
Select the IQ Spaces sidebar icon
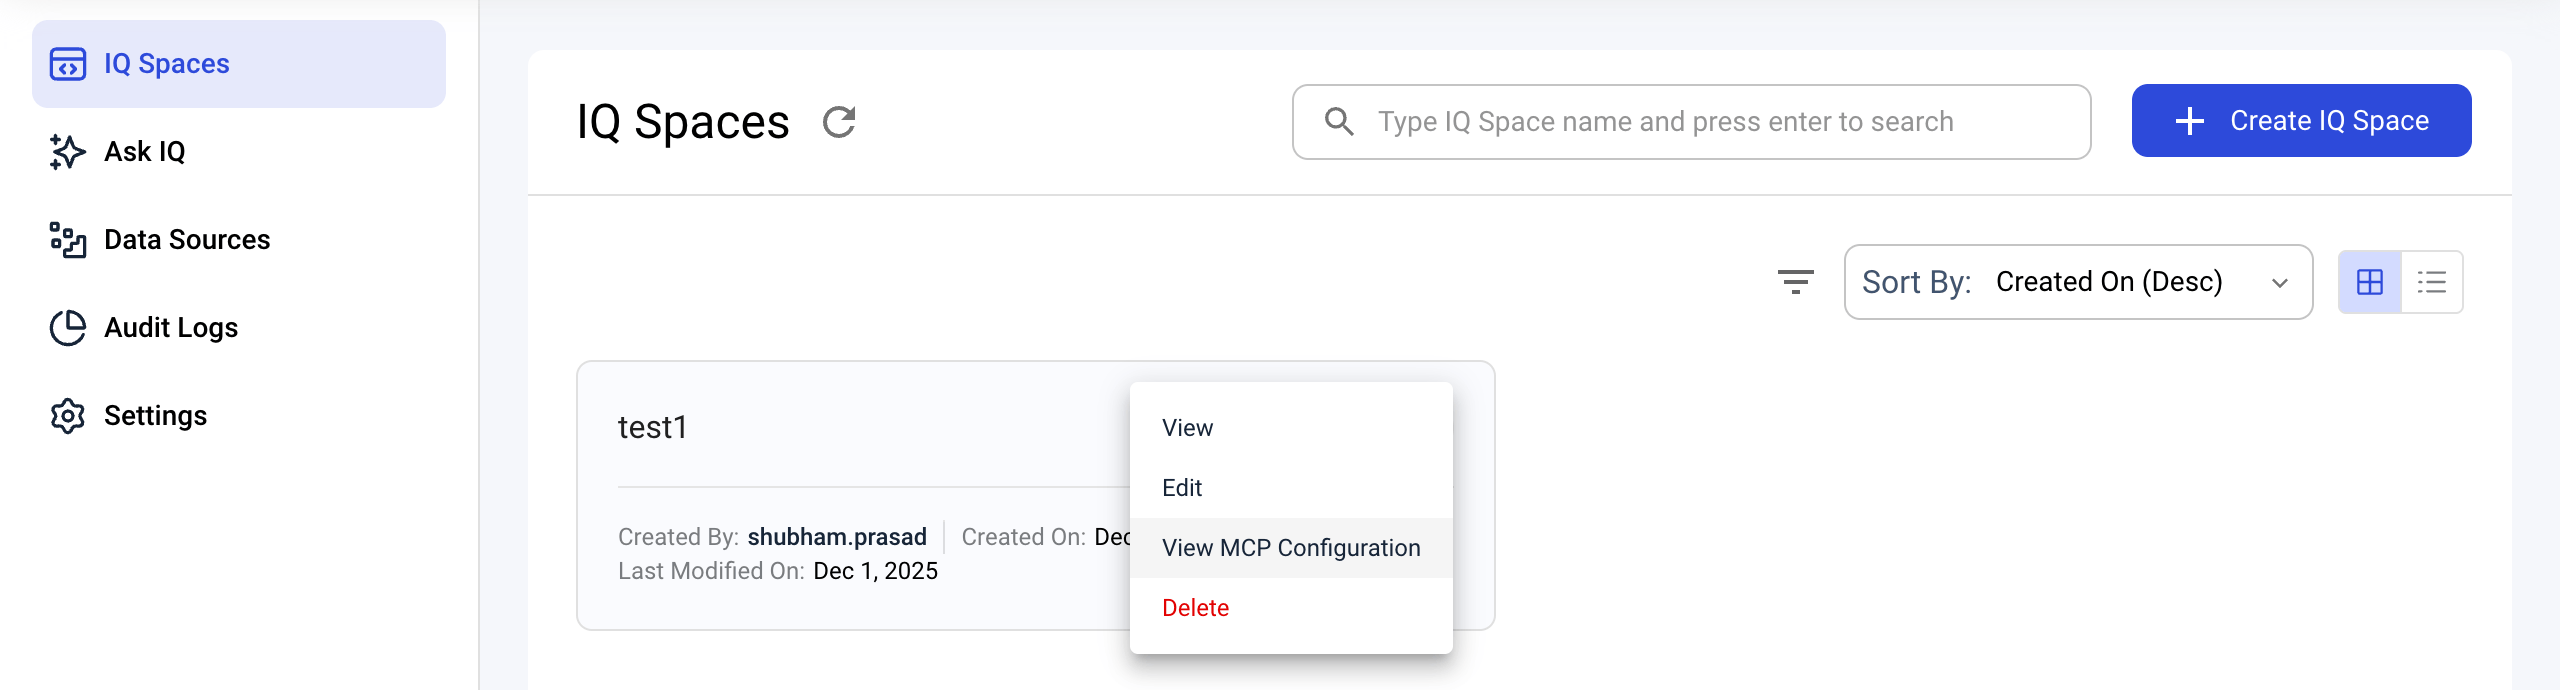point(66,63)
